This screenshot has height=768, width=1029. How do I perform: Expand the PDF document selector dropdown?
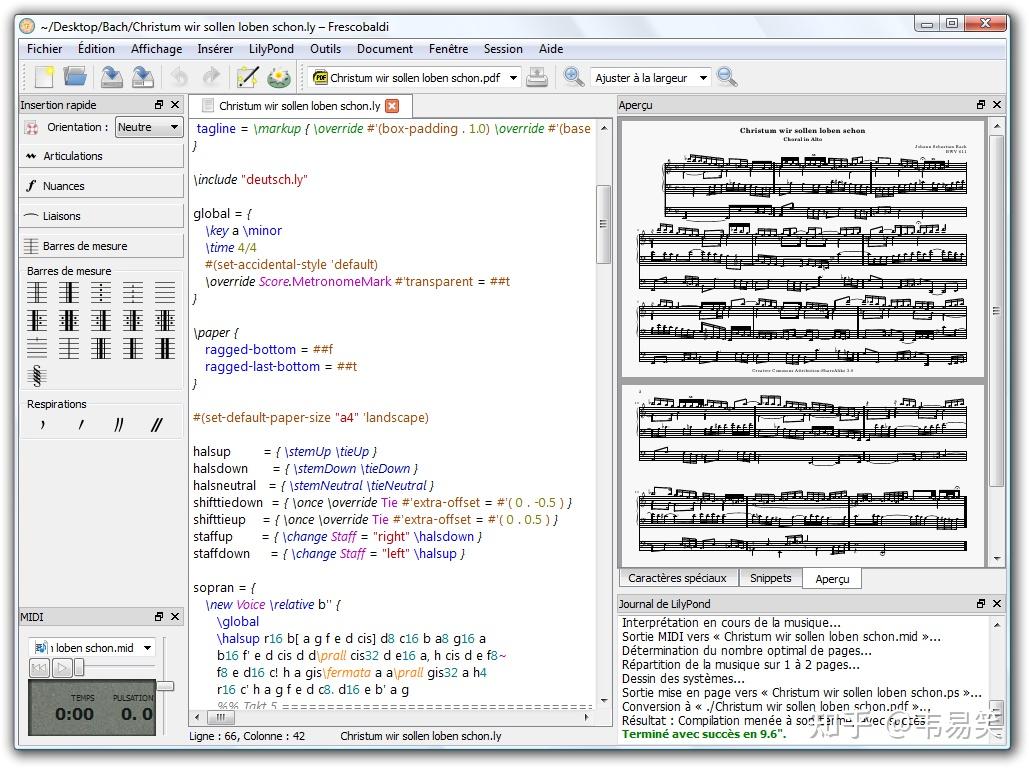coord(513,78)
